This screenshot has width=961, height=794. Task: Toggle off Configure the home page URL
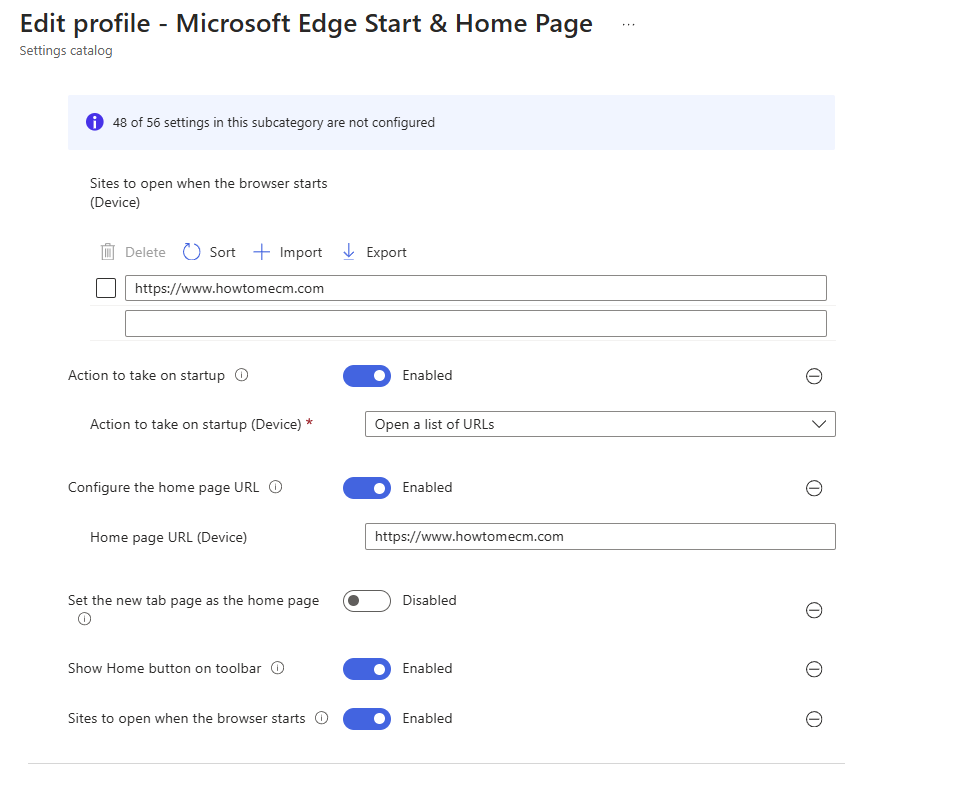point(367,488)
